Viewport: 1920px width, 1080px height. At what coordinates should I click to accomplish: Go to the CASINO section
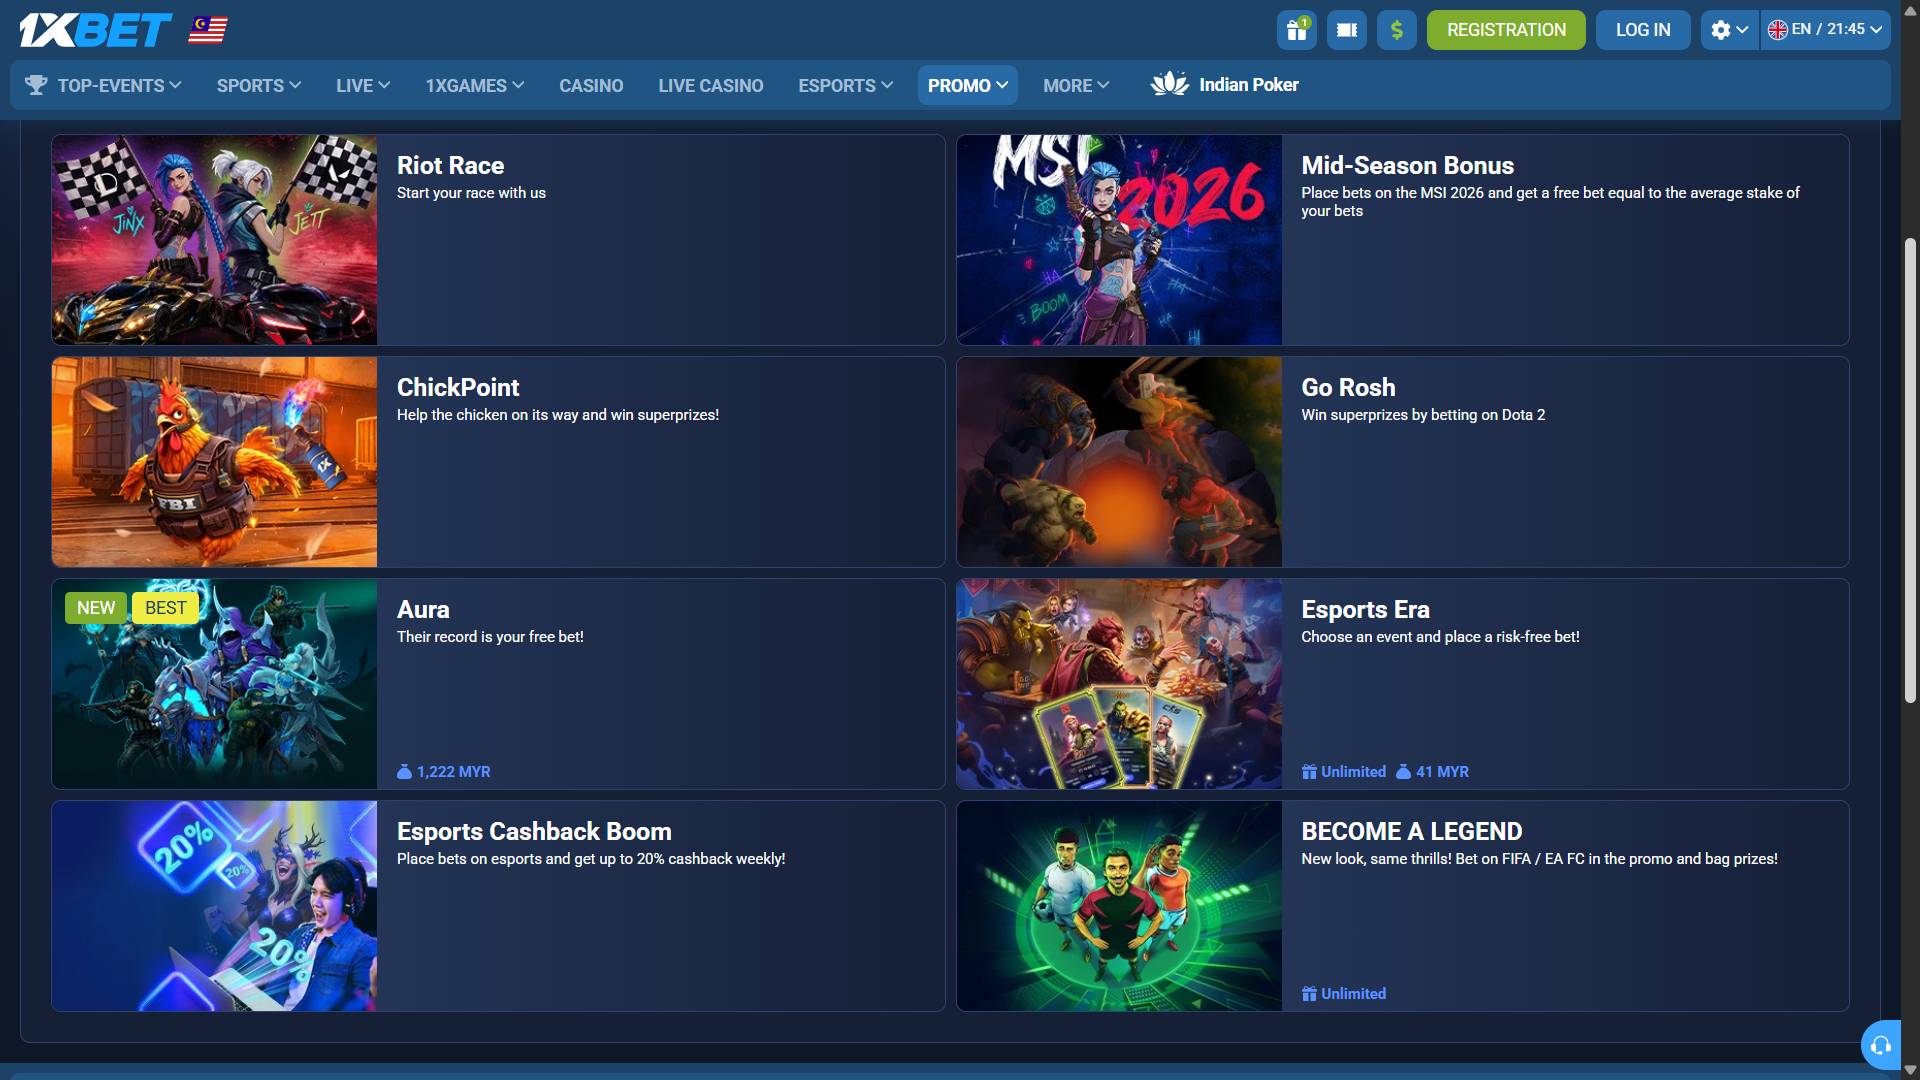[591, 86]
